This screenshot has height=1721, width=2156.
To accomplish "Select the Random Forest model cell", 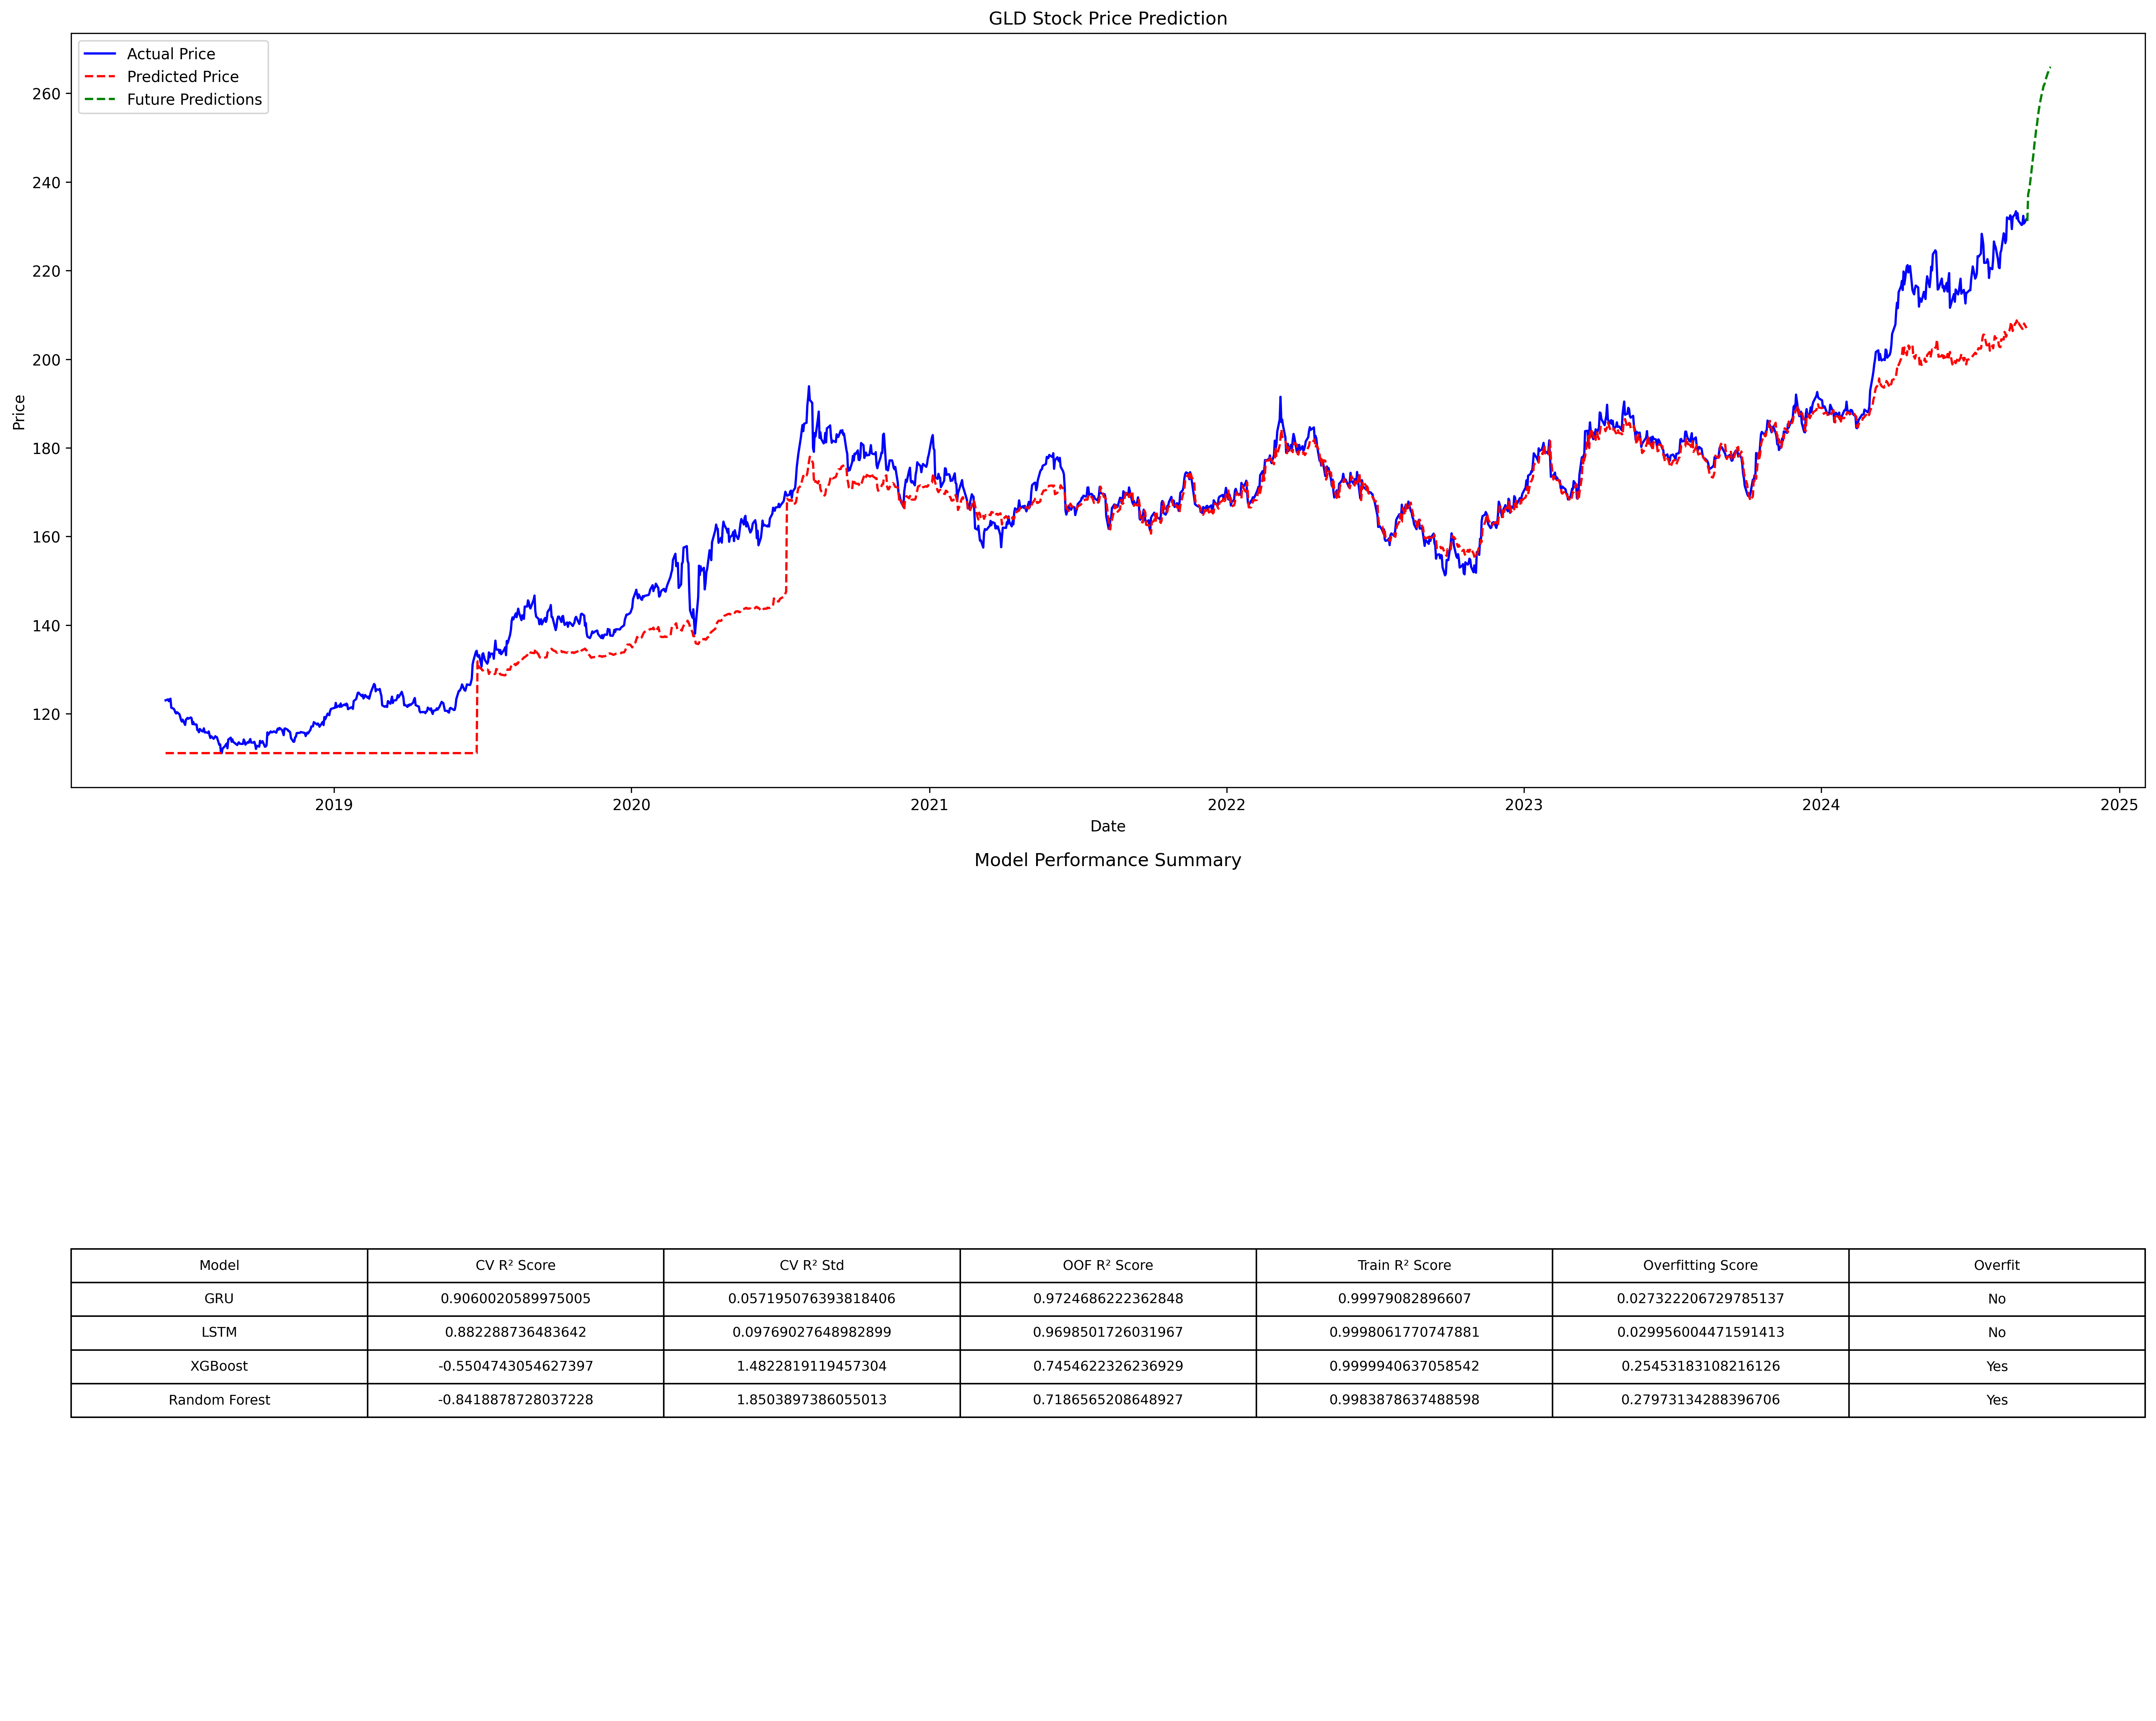I will [219, 1400].
